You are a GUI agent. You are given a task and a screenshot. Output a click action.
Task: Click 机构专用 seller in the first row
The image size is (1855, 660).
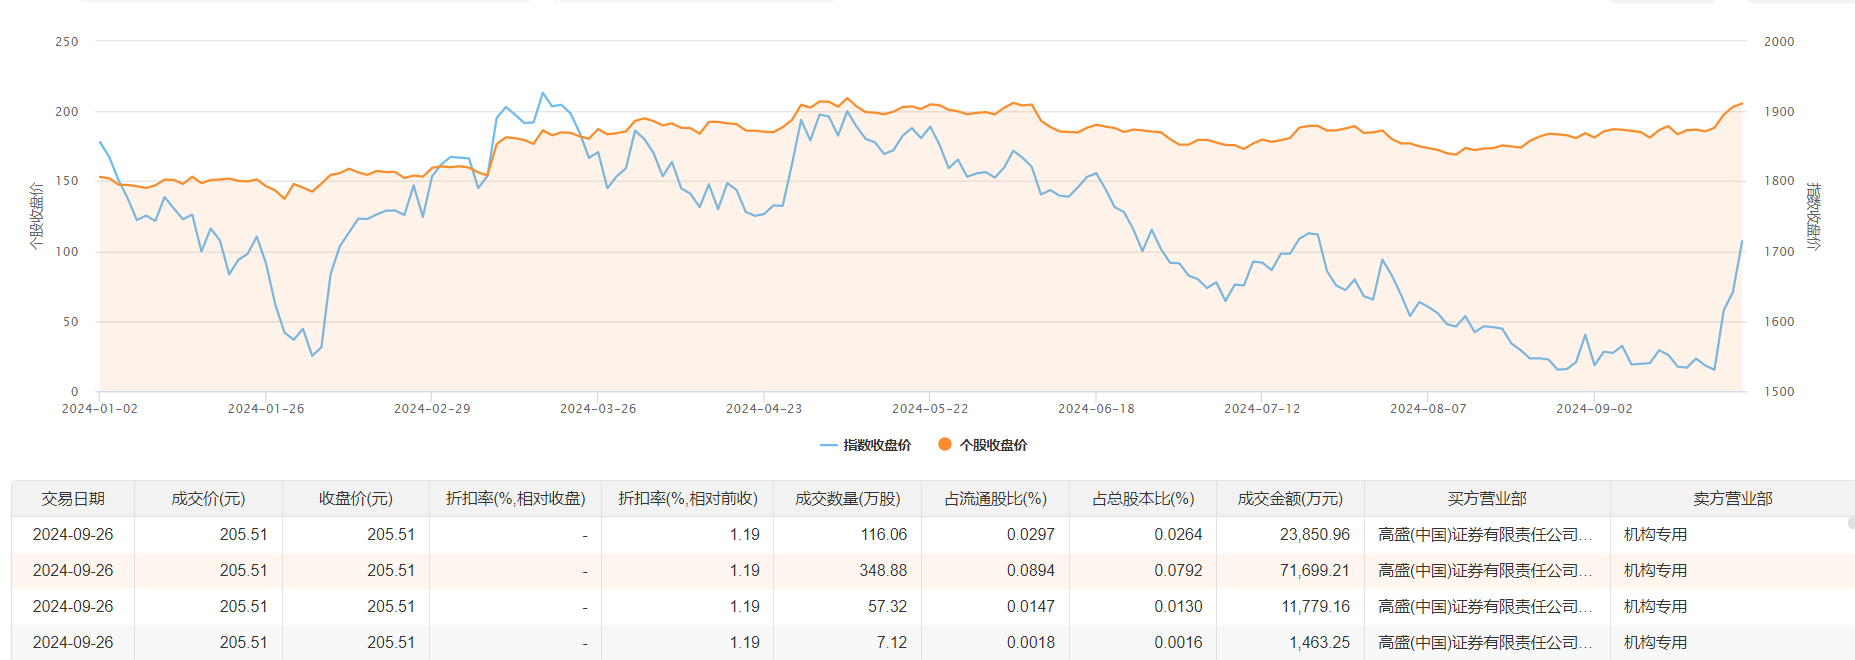tap(1655, 535)
